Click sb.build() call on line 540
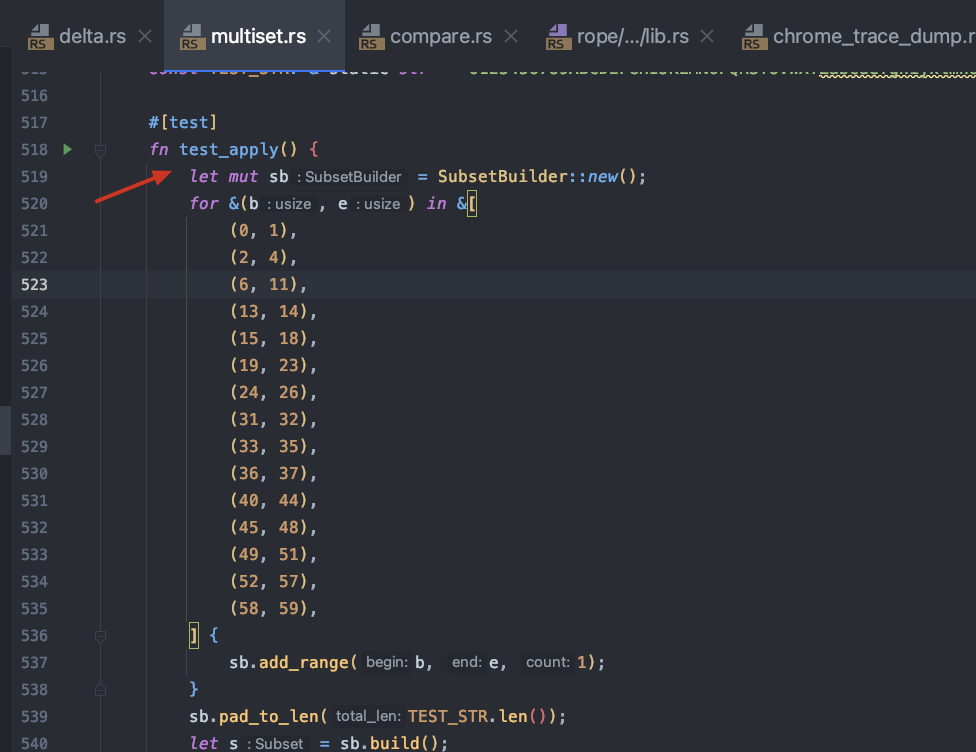The image size is (976, 752). point(389,743)
